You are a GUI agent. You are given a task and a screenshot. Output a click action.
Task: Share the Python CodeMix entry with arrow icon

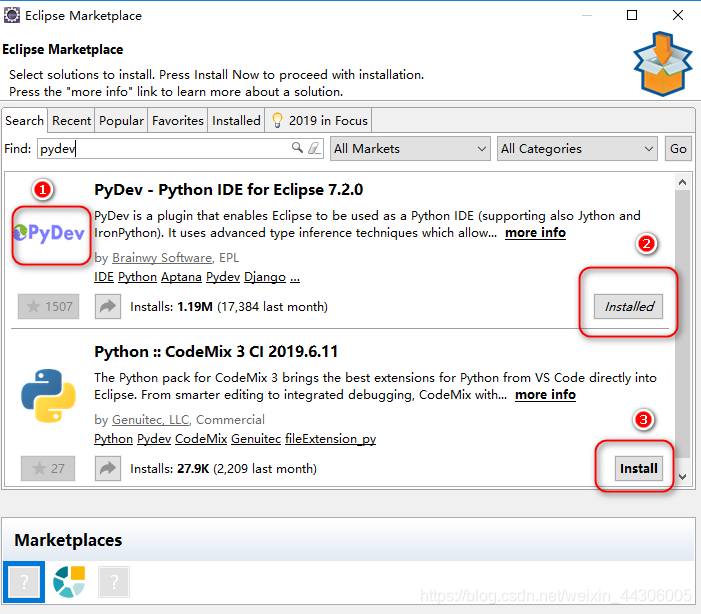point(108,468)
